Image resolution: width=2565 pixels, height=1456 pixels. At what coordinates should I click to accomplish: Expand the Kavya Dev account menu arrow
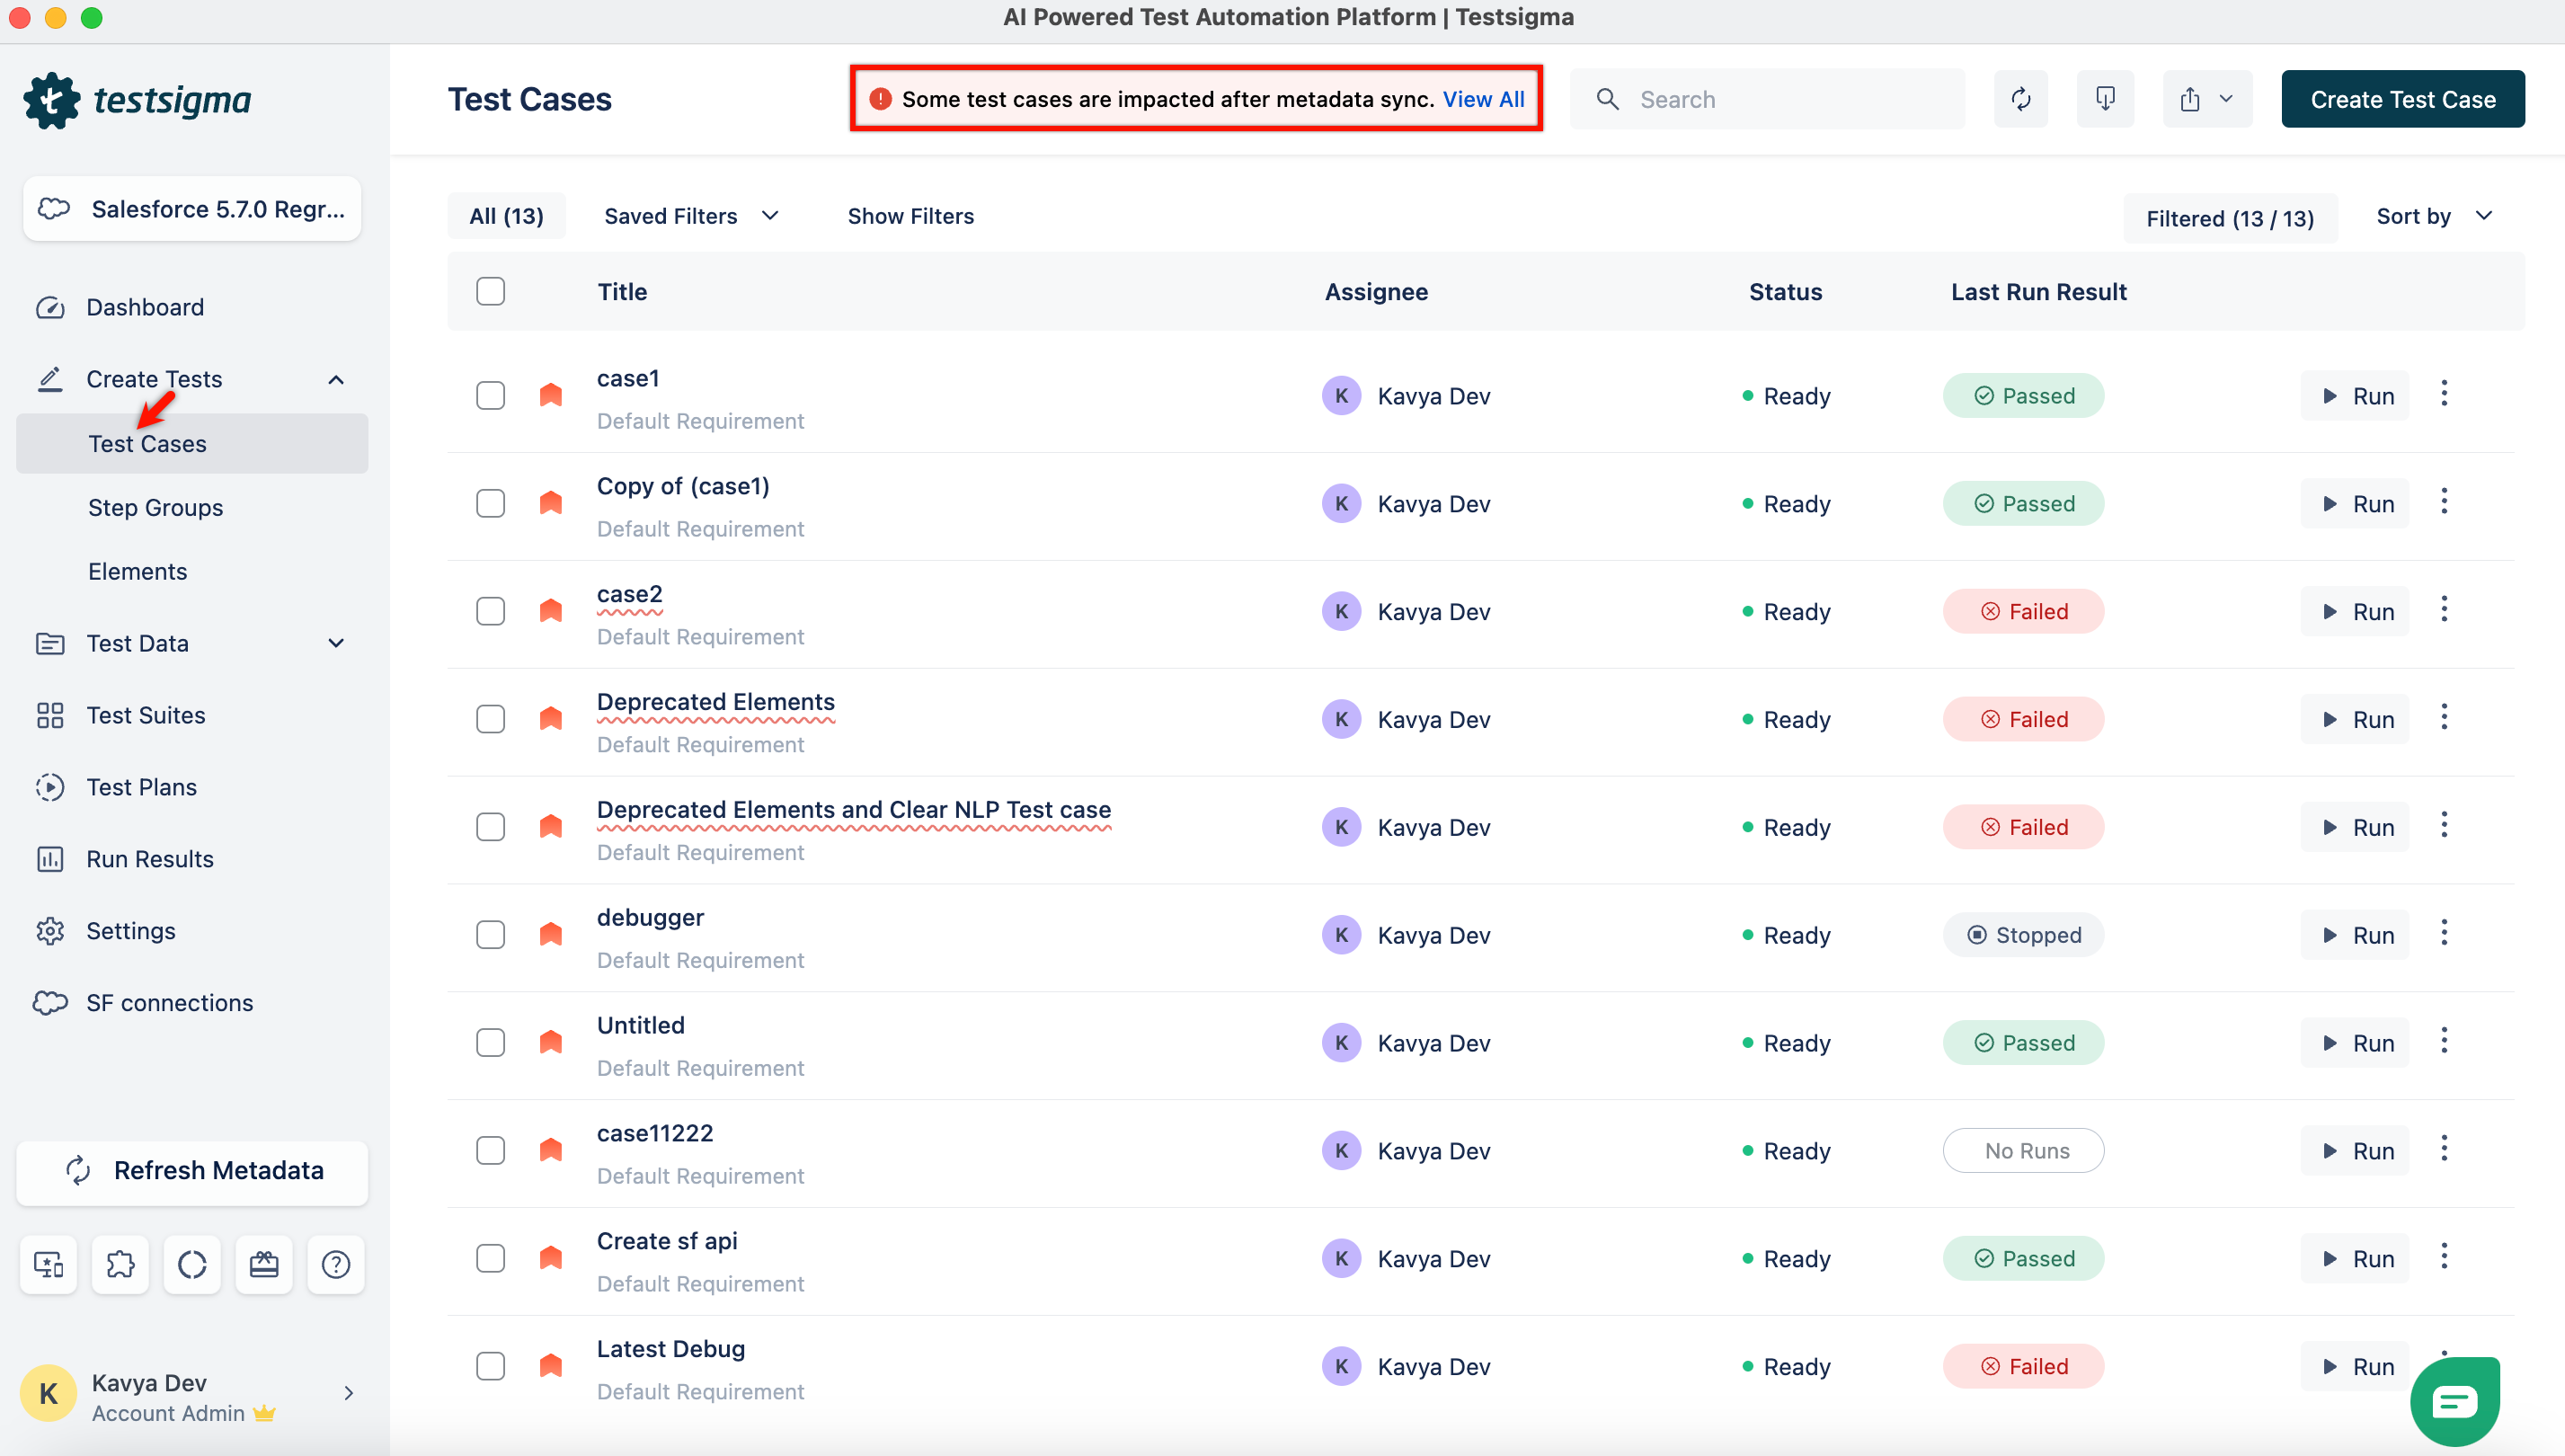tap(348, 1393)
